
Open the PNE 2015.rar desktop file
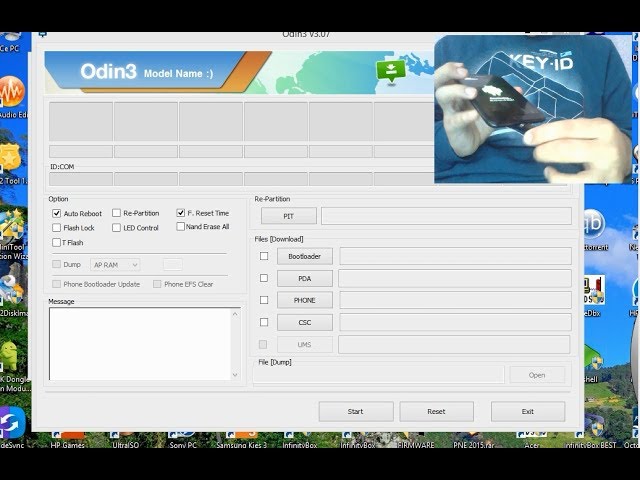click(473, 440)
